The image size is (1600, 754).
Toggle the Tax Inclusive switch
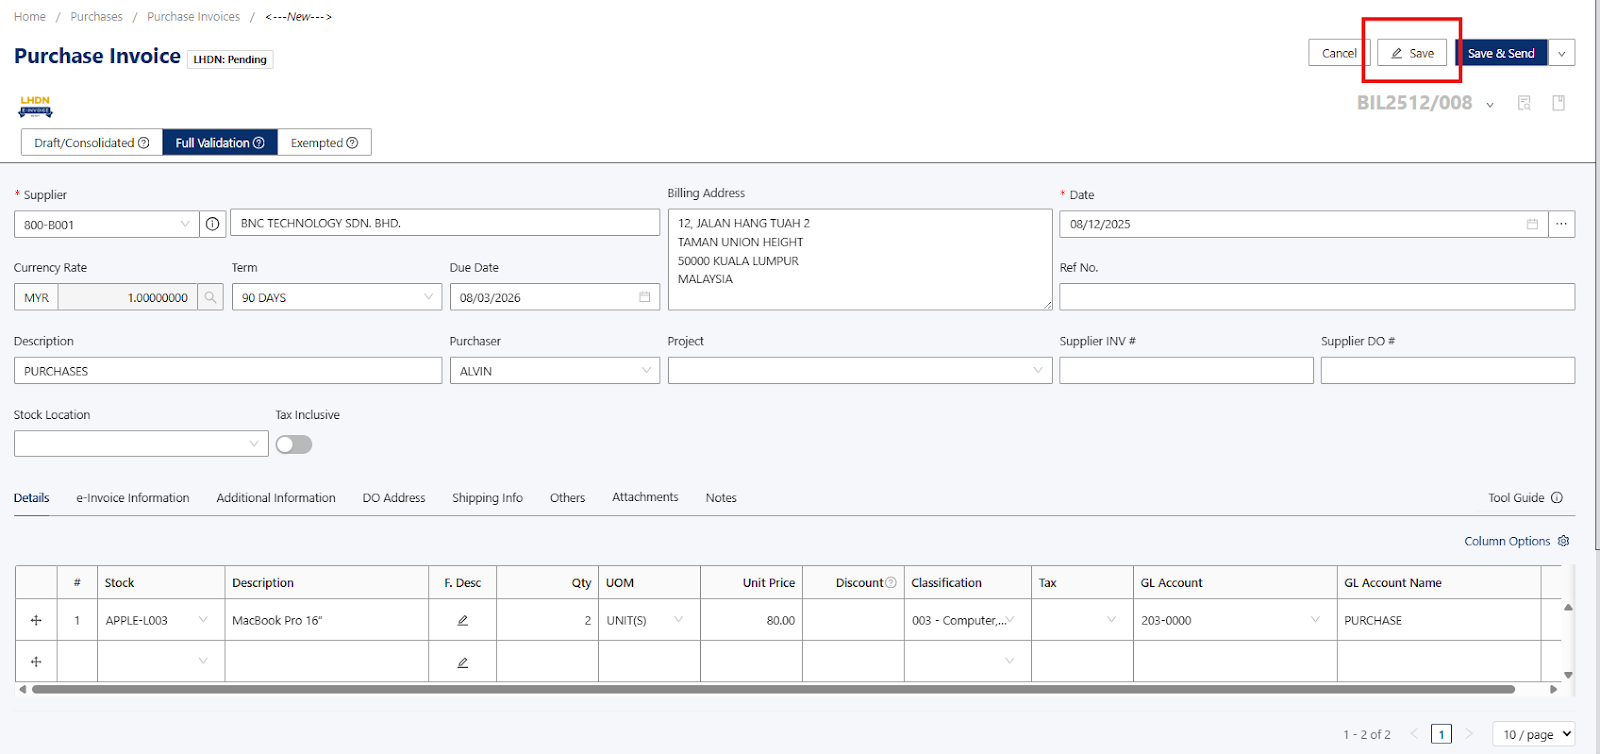294,444
